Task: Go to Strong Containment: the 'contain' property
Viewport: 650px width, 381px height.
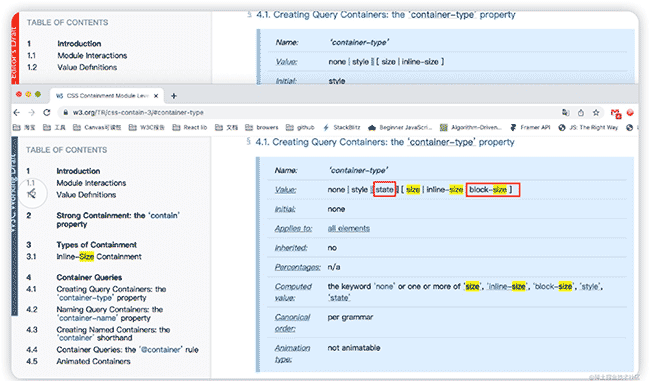Action: 118,220
